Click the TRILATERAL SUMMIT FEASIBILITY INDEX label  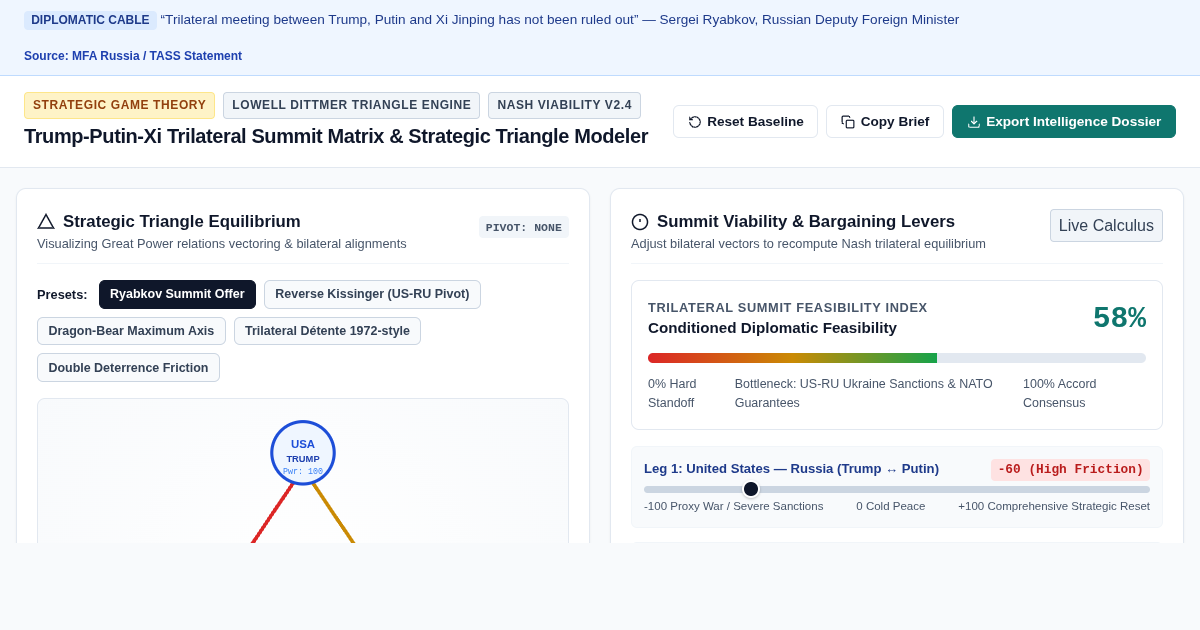(x=788, y=308)
